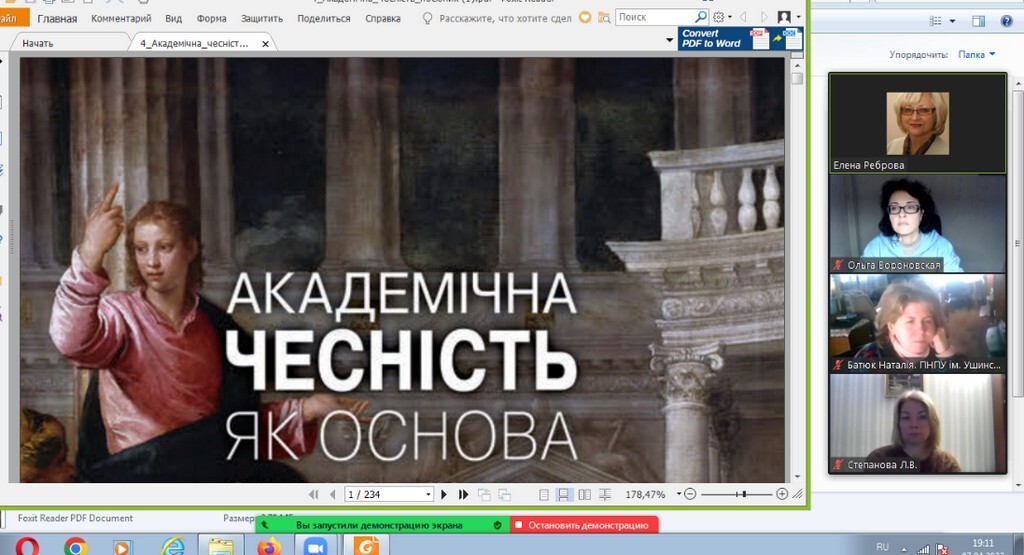Go to next page arrow

click(444, 494)
